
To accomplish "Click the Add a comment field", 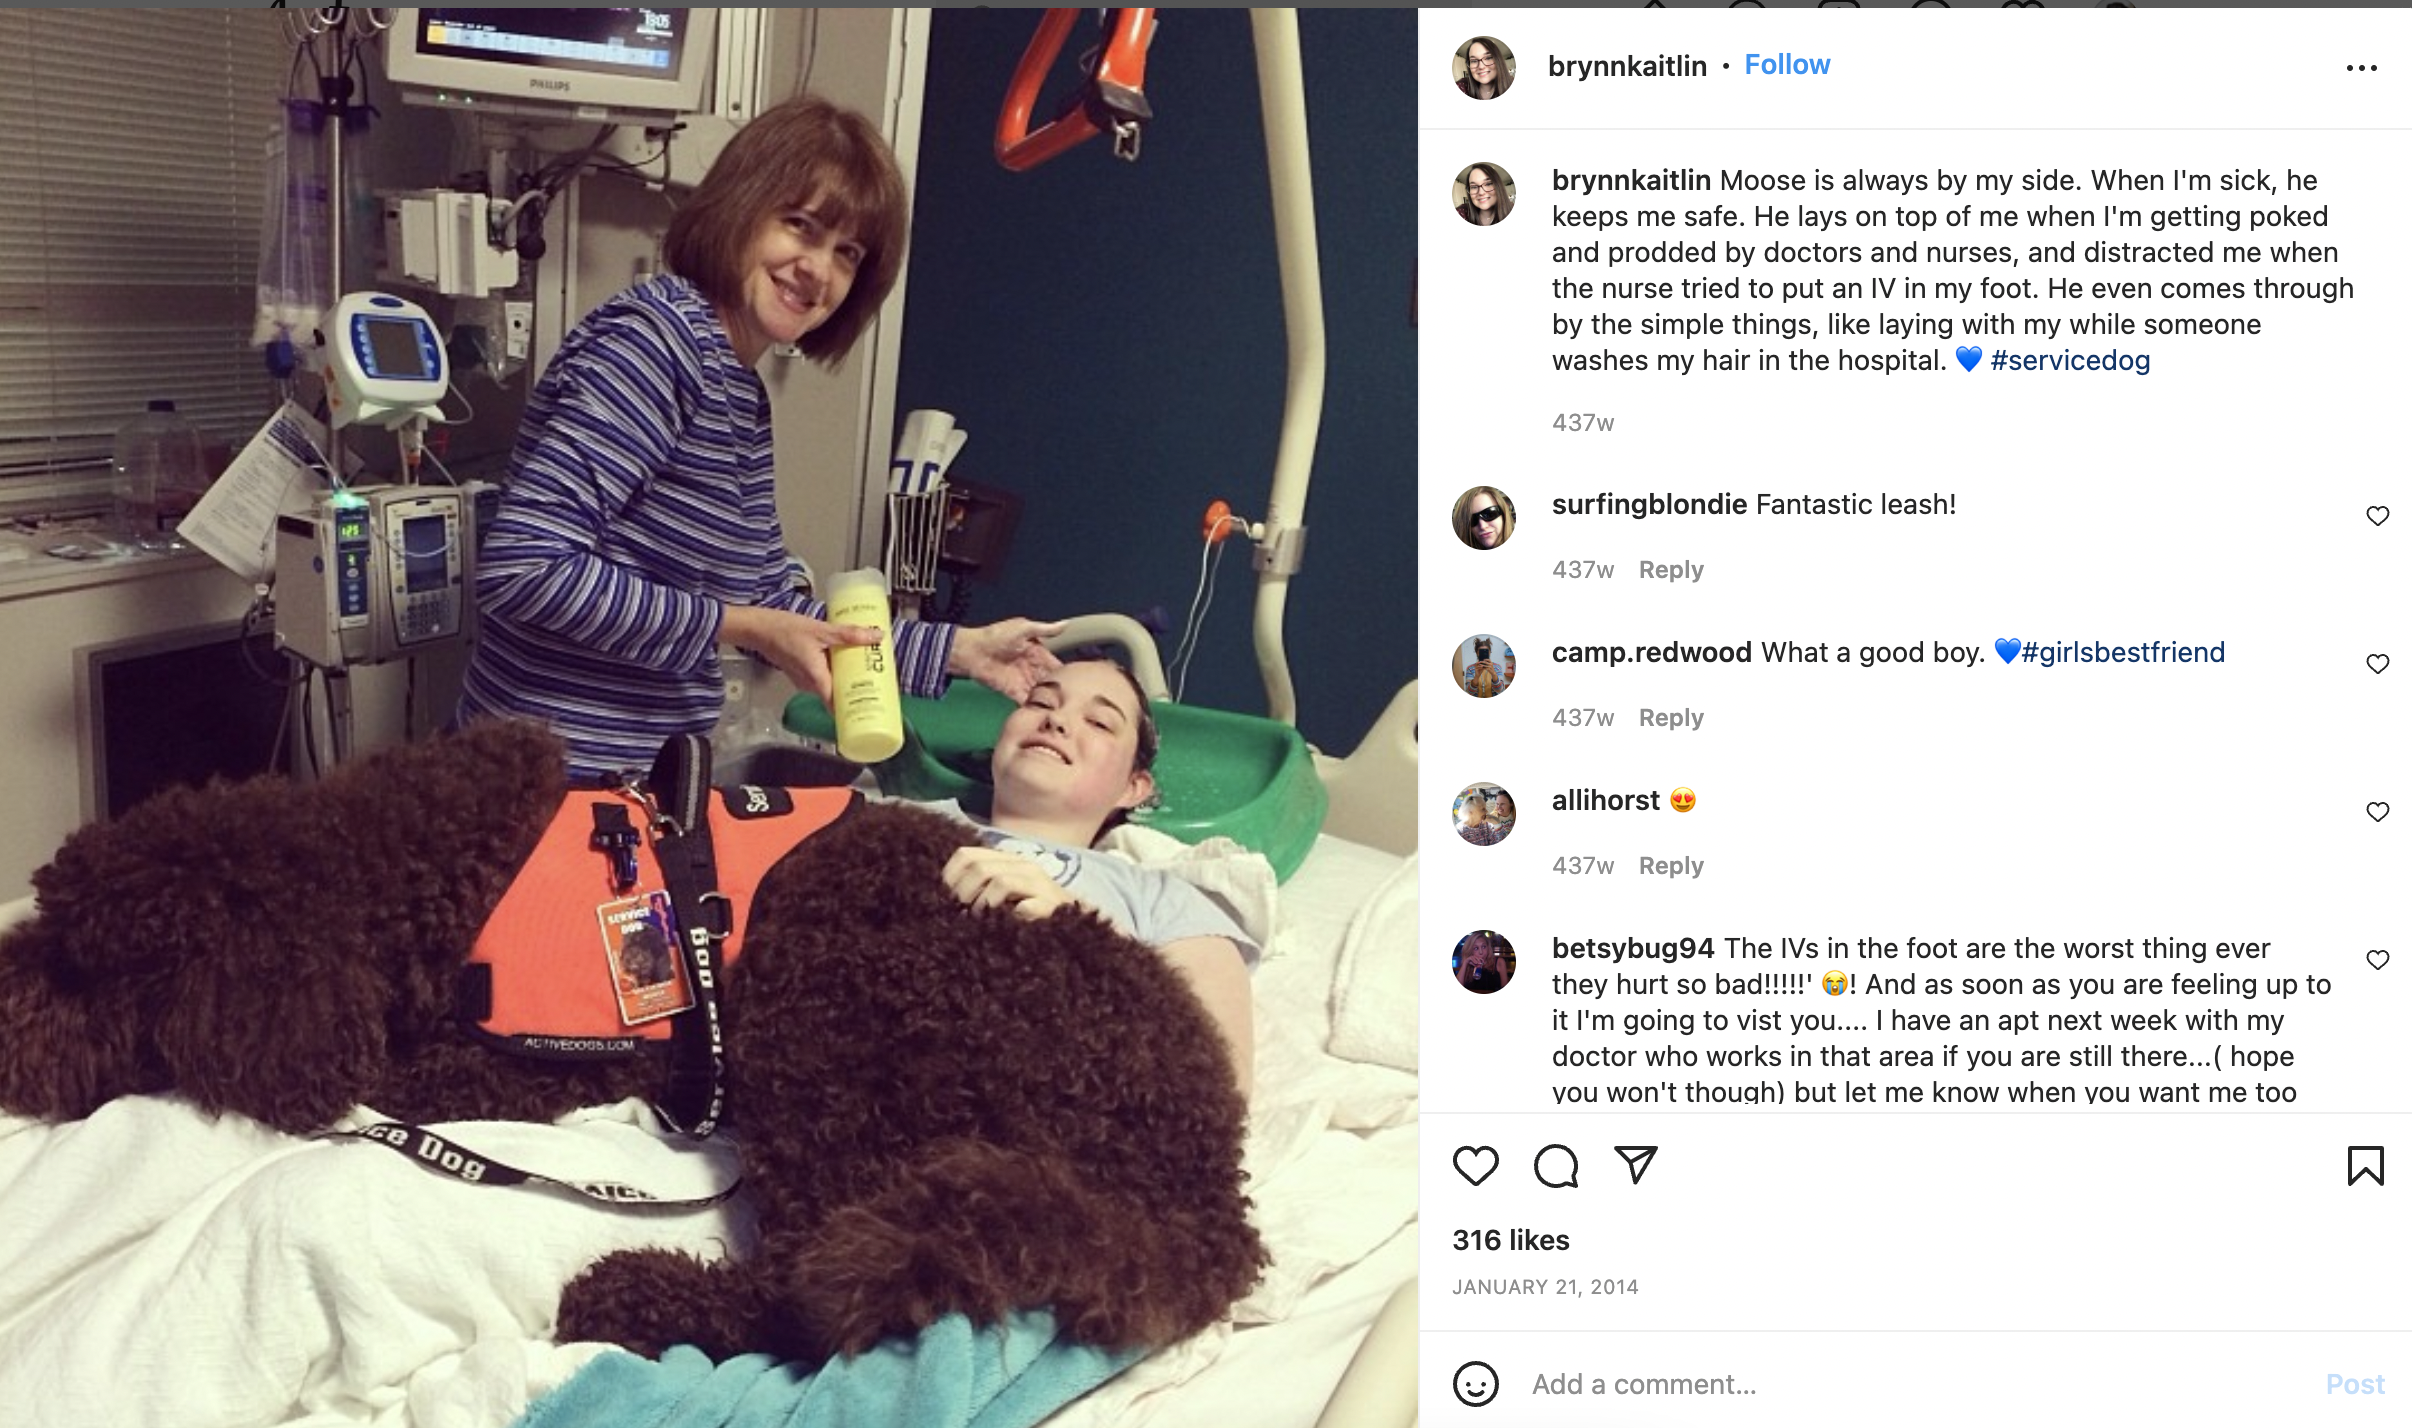I will (x=1920, y=1384).
